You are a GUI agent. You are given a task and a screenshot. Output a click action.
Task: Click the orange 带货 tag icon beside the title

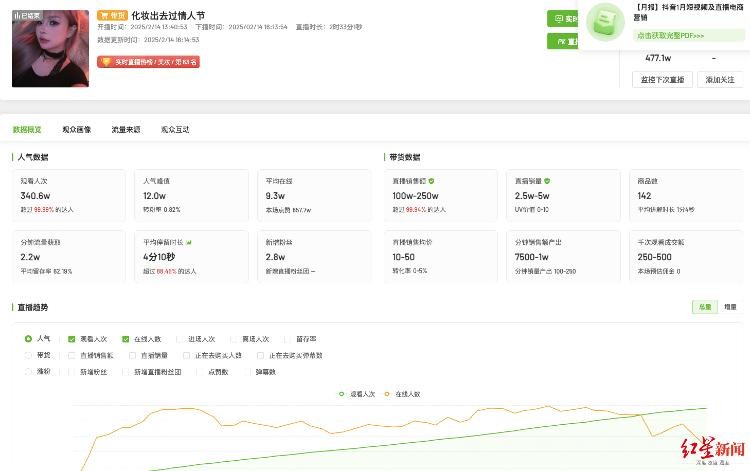(112, 16)
